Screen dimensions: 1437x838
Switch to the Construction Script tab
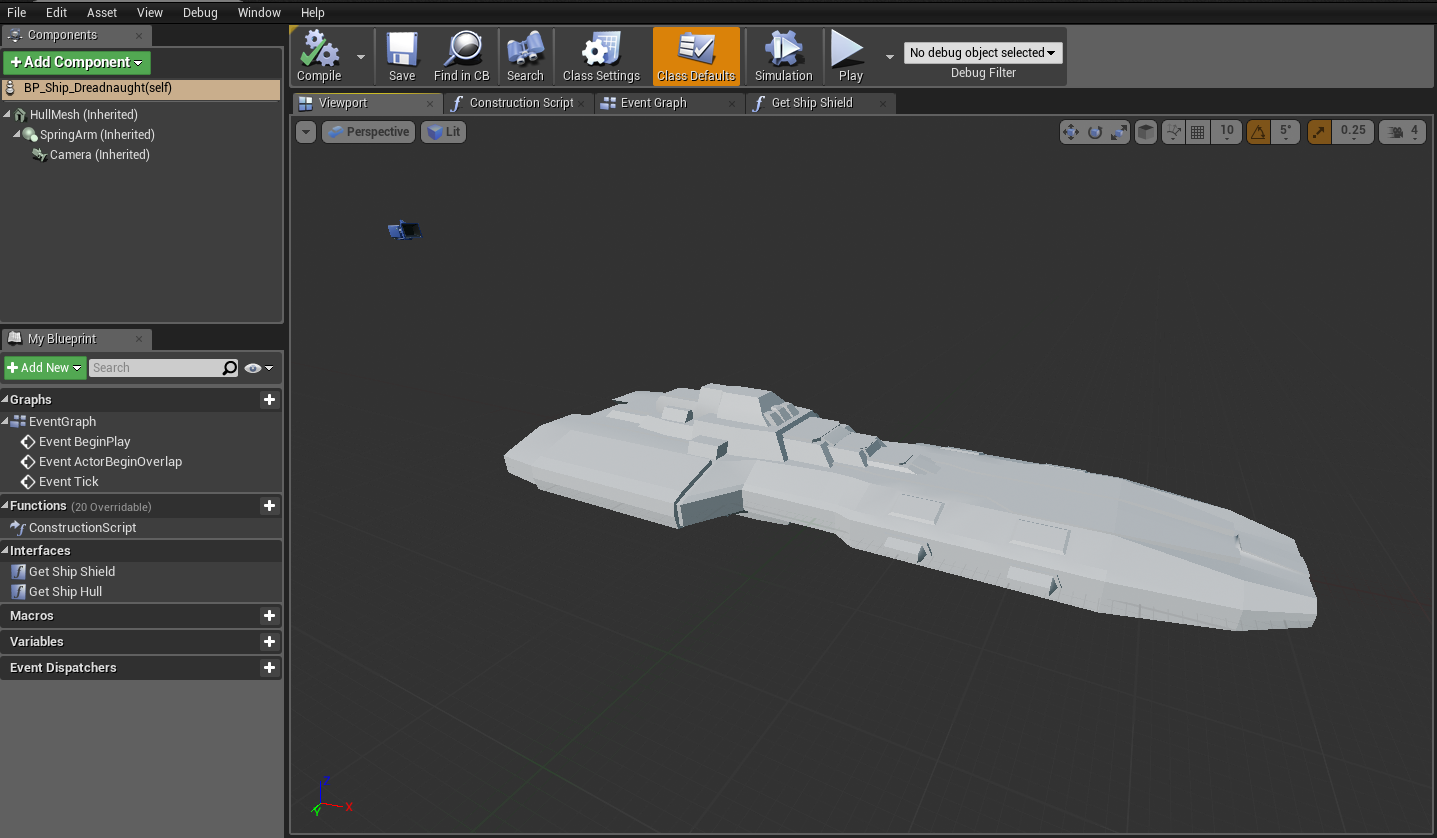click(519, 103)
